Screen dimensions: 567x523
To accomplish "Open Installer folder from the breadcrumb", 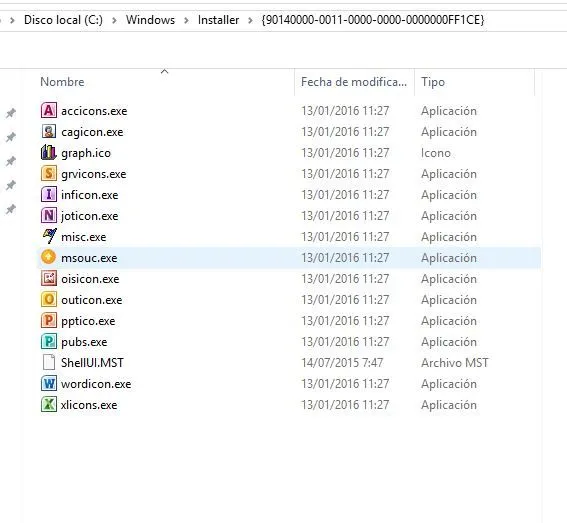I will pyautogui.click(x=218, y=20).
